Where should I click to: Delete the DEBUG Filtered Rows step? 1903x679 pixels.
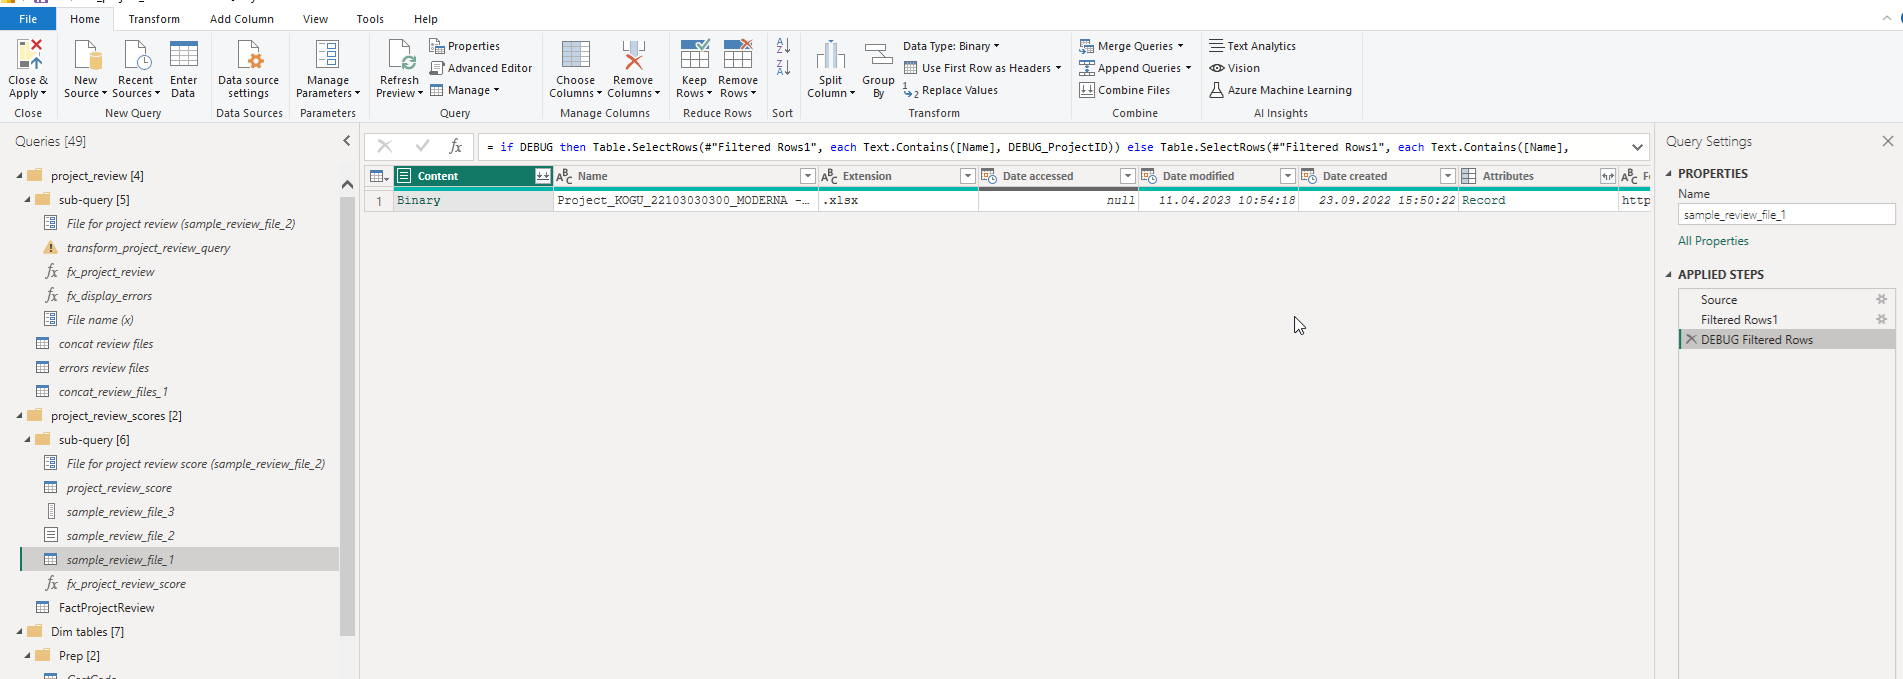[1691, 340]
